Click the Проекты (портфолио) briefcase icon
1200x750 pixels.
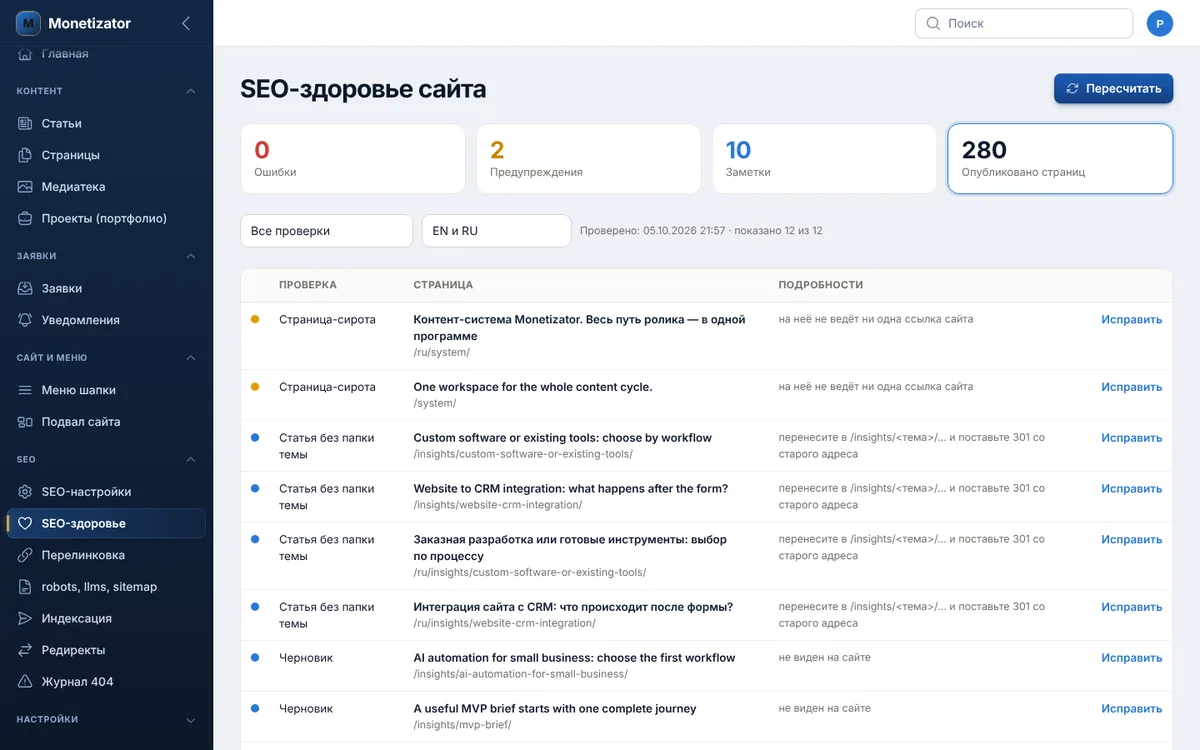click(25, 218)
